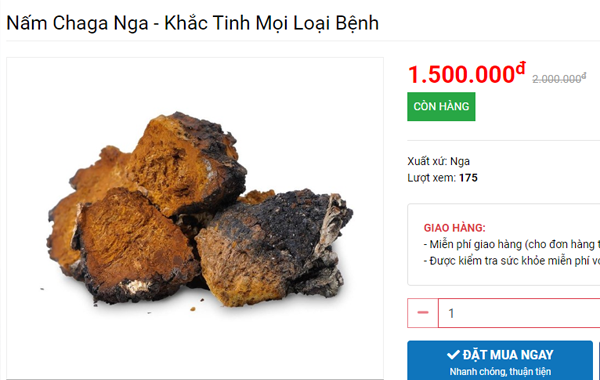Click the Miễn phí giao hàng line
The image size is (600, 380).
[x=512, y=244]
